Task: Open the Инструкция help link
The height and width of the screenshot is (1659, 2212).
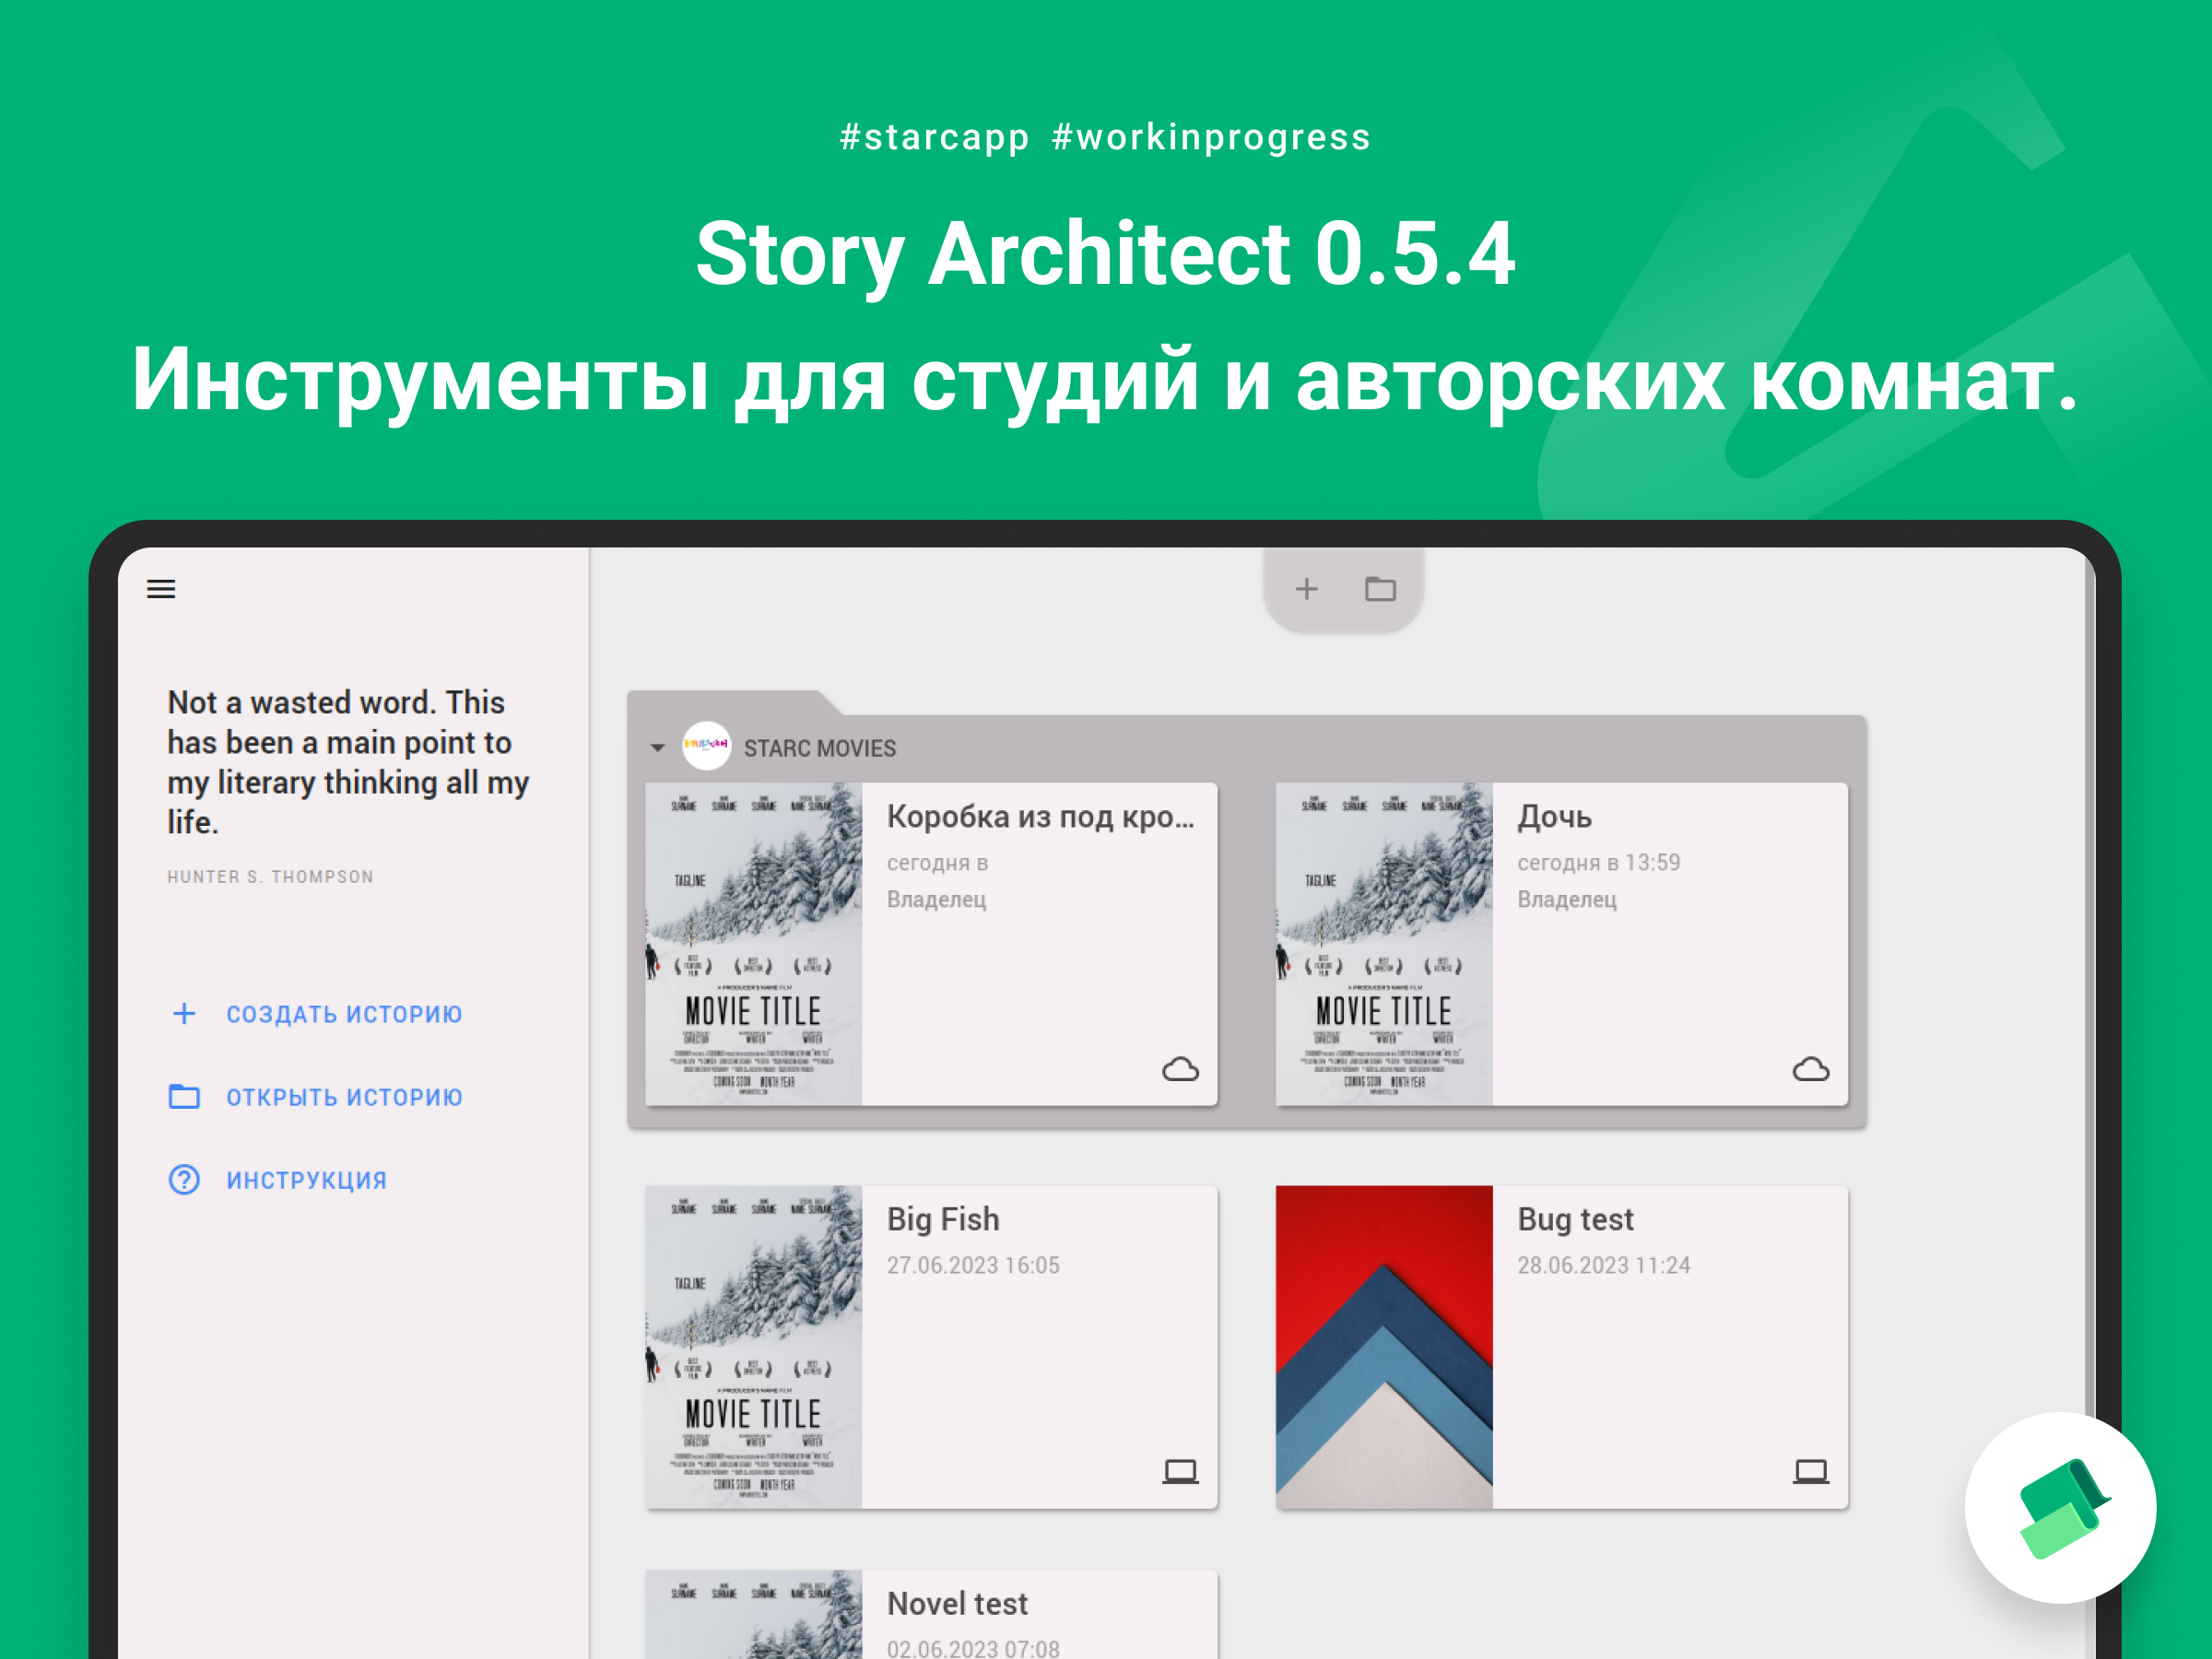Action: tap(278, 1180)
